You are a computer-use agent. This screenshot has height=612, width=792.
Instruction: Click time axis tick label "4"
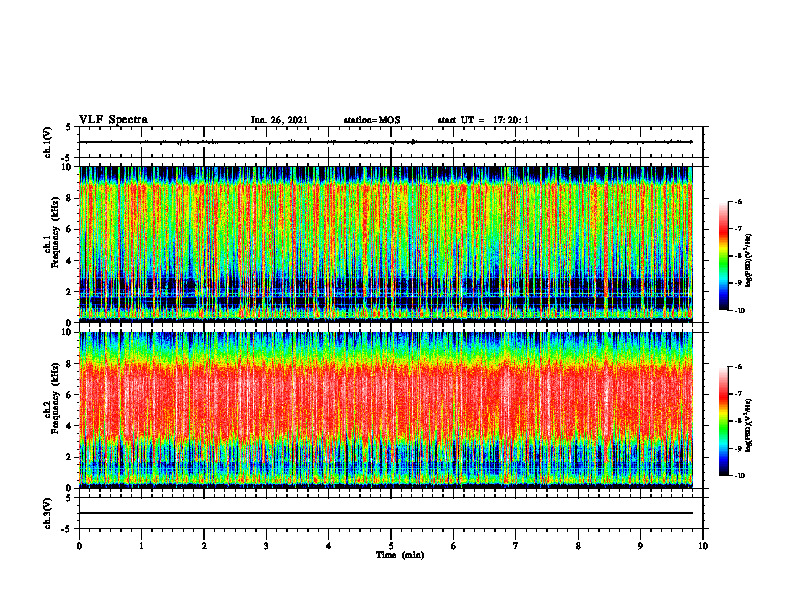point(329,546)
